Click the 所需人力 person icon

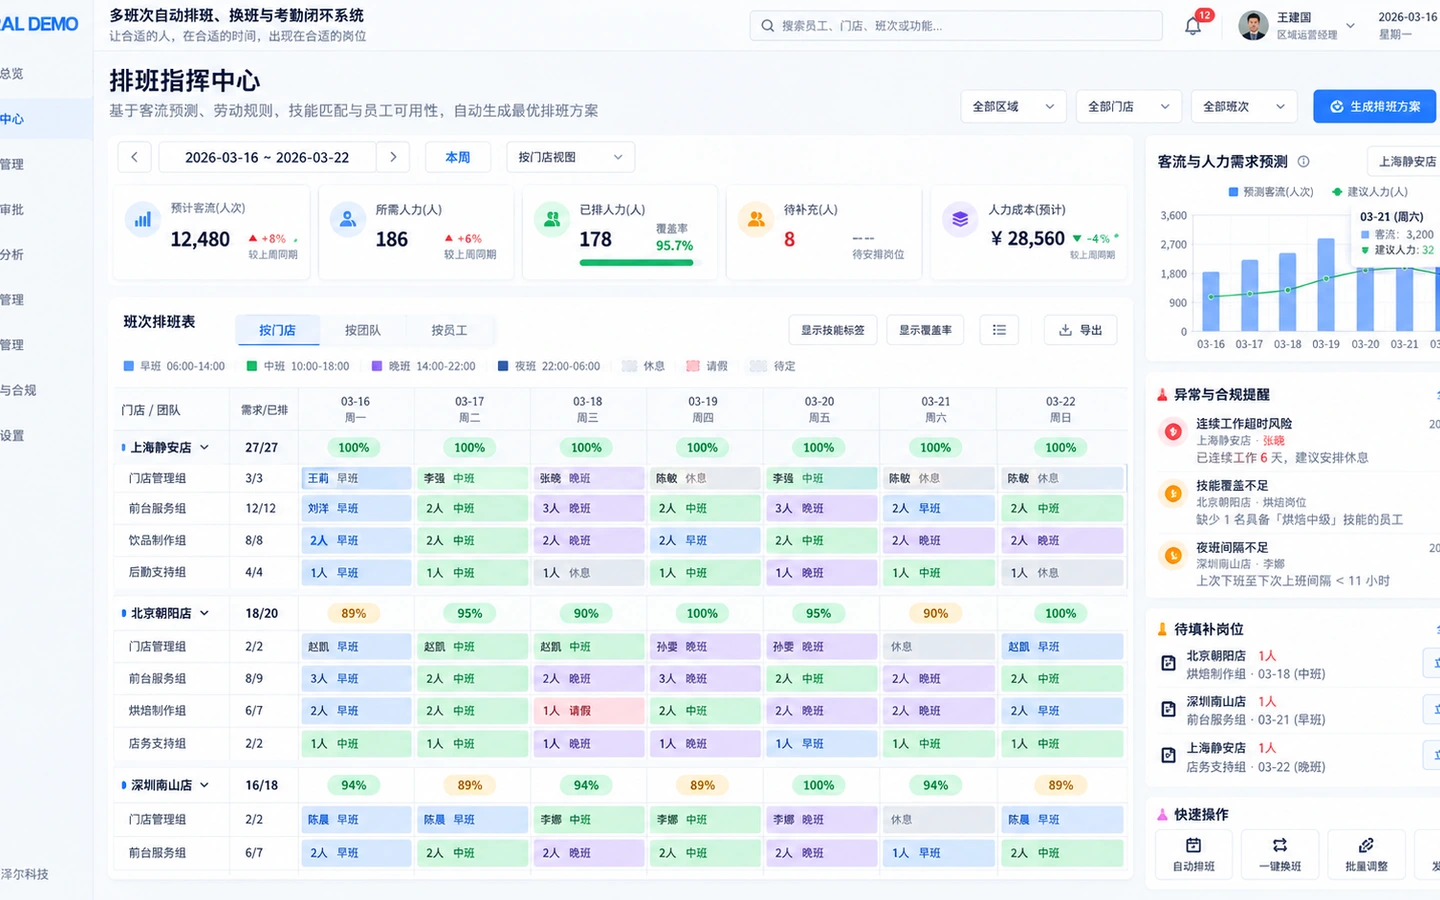[x=348, y=219]
